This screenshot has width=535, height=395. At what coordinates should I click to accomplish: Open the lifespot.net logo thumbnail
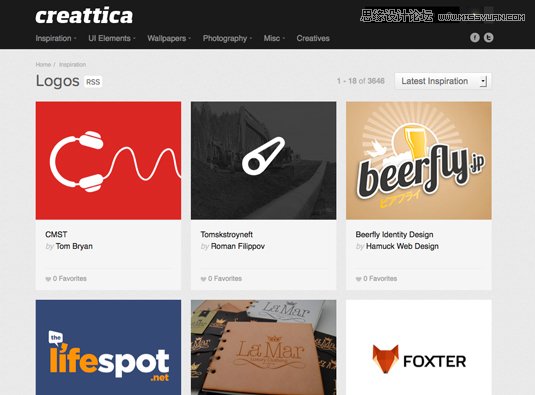click(109, 348)
